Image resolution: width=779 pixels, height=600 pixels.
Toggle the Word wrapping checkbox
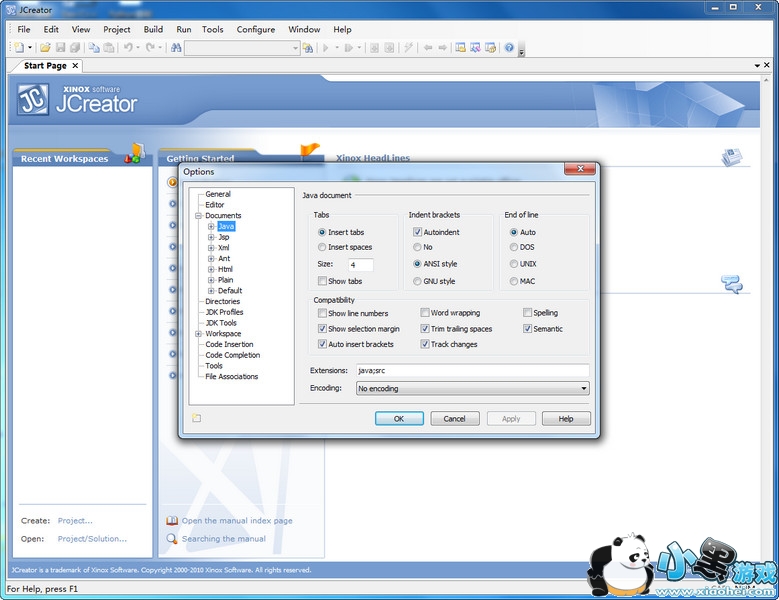pyautogui.click(x=425, y=312)
